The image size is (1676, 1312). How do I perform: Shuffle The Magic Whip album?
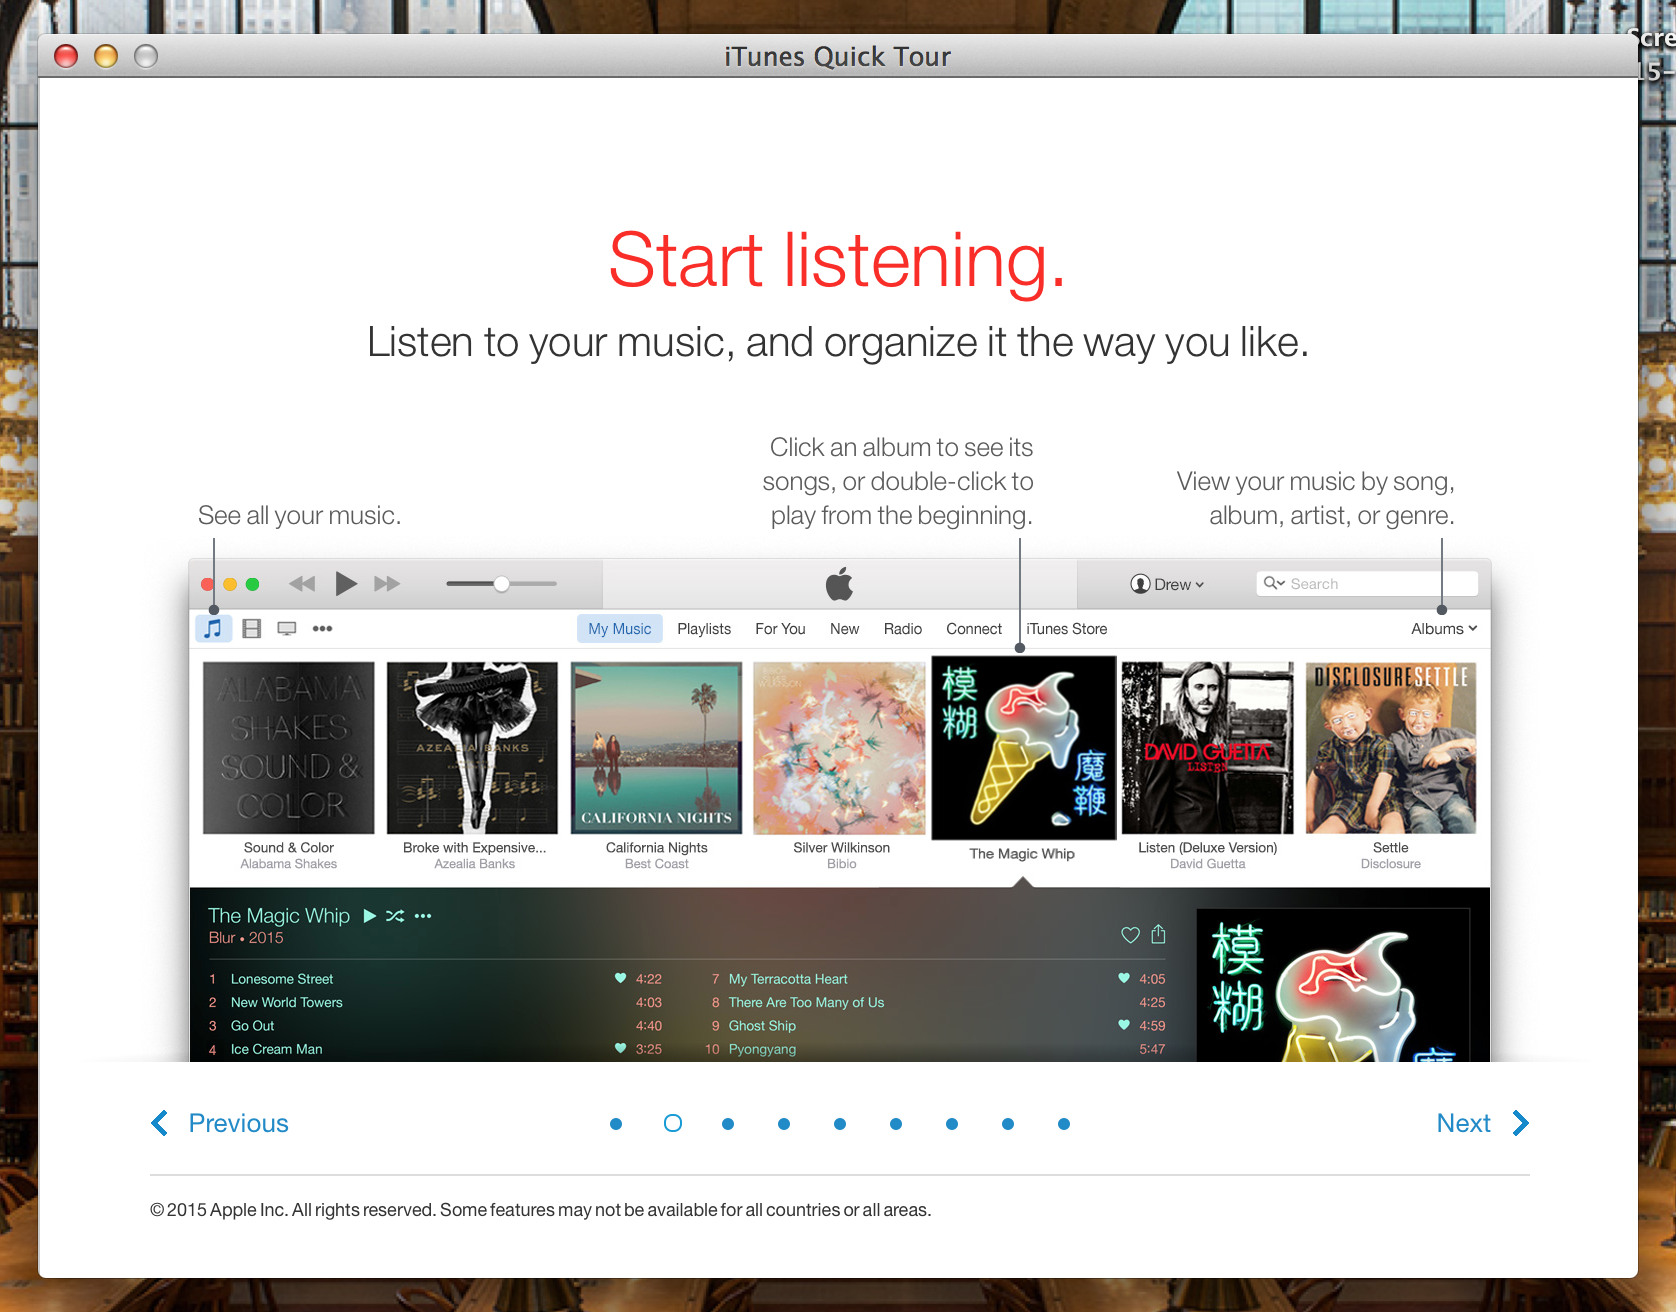[x=395, y=916]
